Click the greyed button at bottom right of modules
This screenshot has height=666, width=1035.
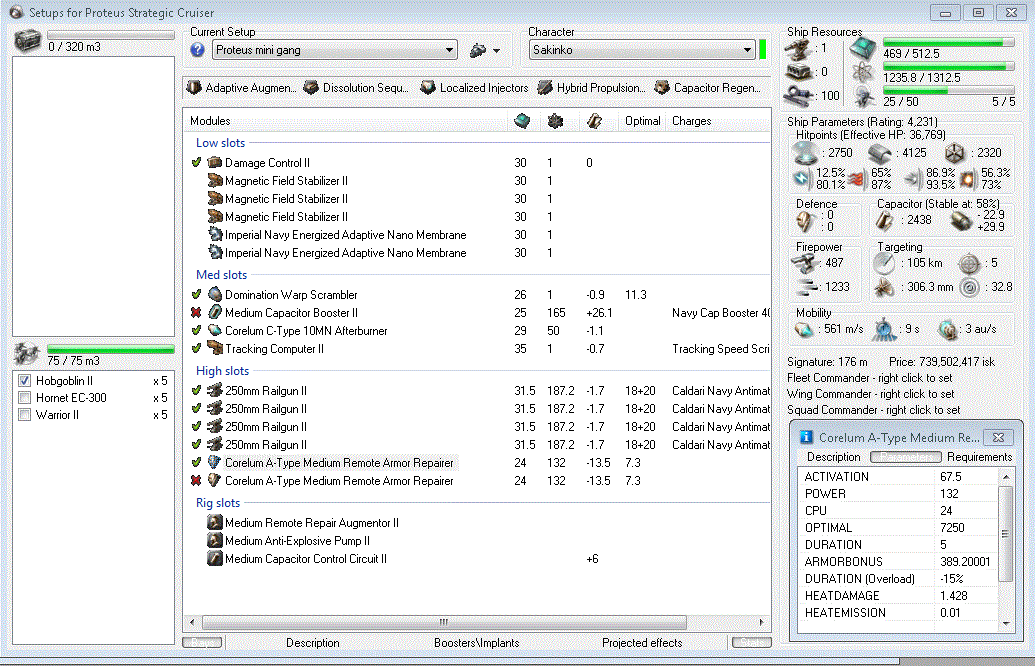coord(751,642)
